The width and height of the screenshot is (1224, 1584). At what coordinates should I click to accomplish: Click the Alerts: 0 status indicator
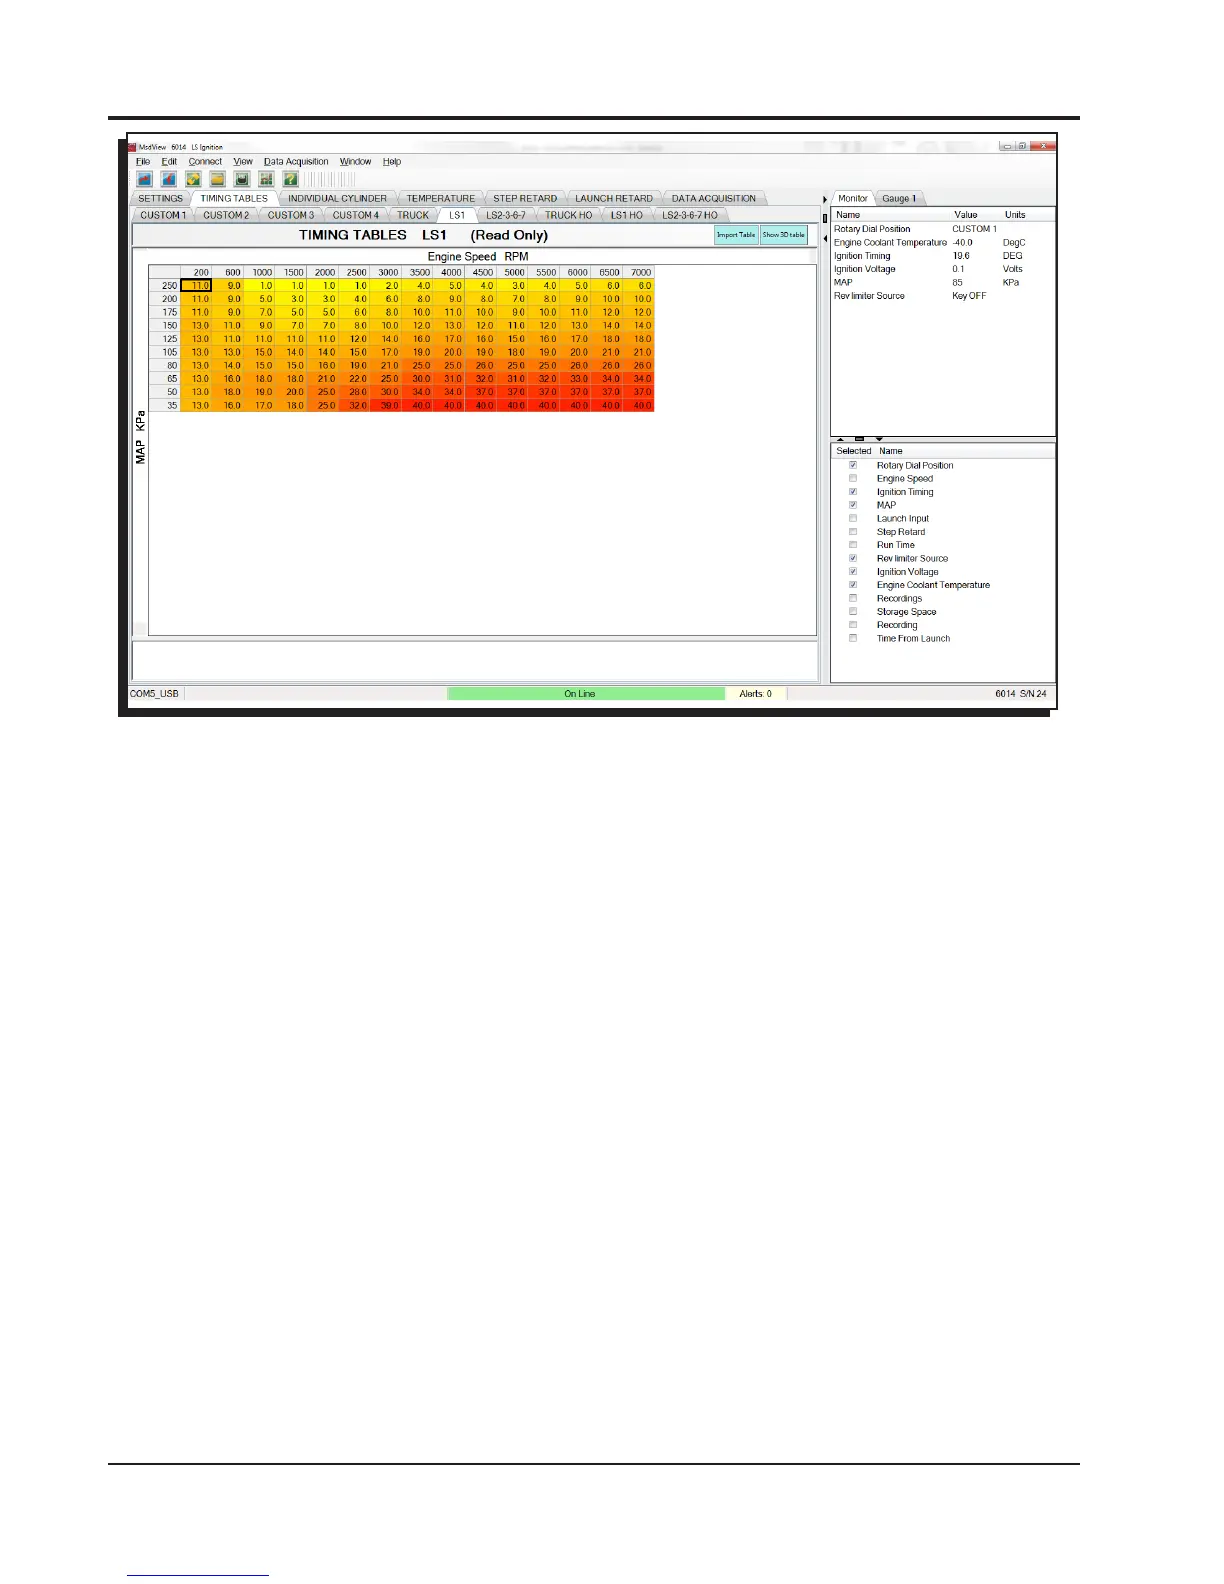coord(755,693)
